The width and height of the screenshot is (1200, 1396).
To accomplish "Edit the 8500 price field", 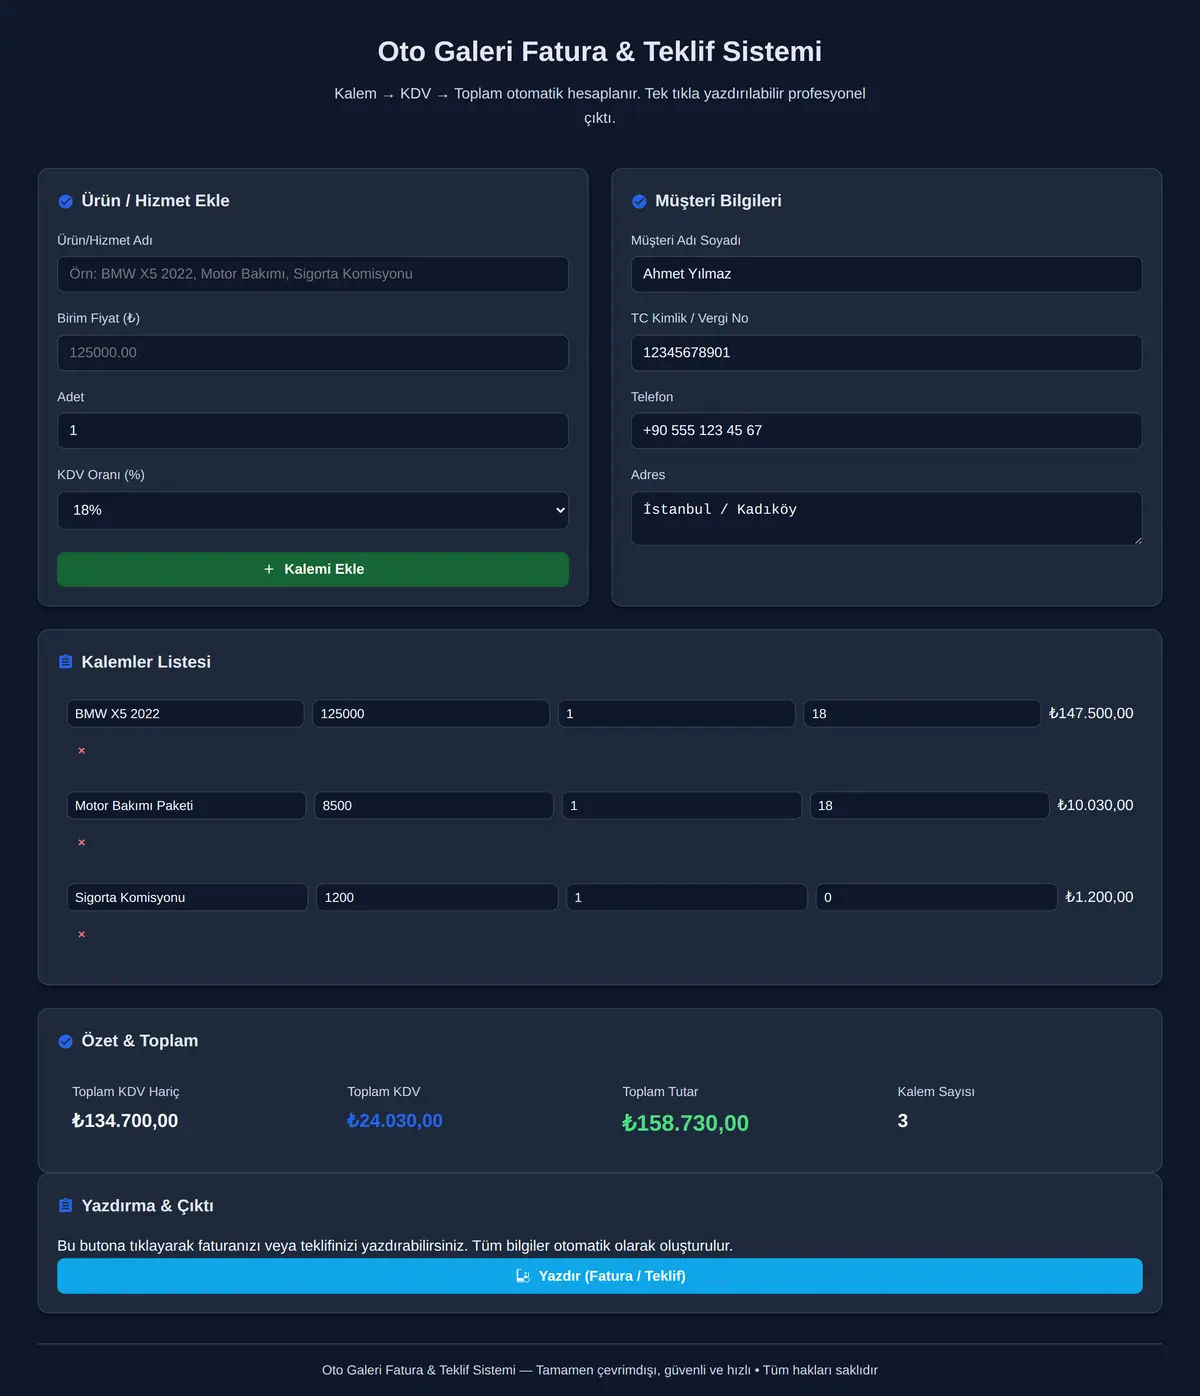I will [x=434, y=805].
